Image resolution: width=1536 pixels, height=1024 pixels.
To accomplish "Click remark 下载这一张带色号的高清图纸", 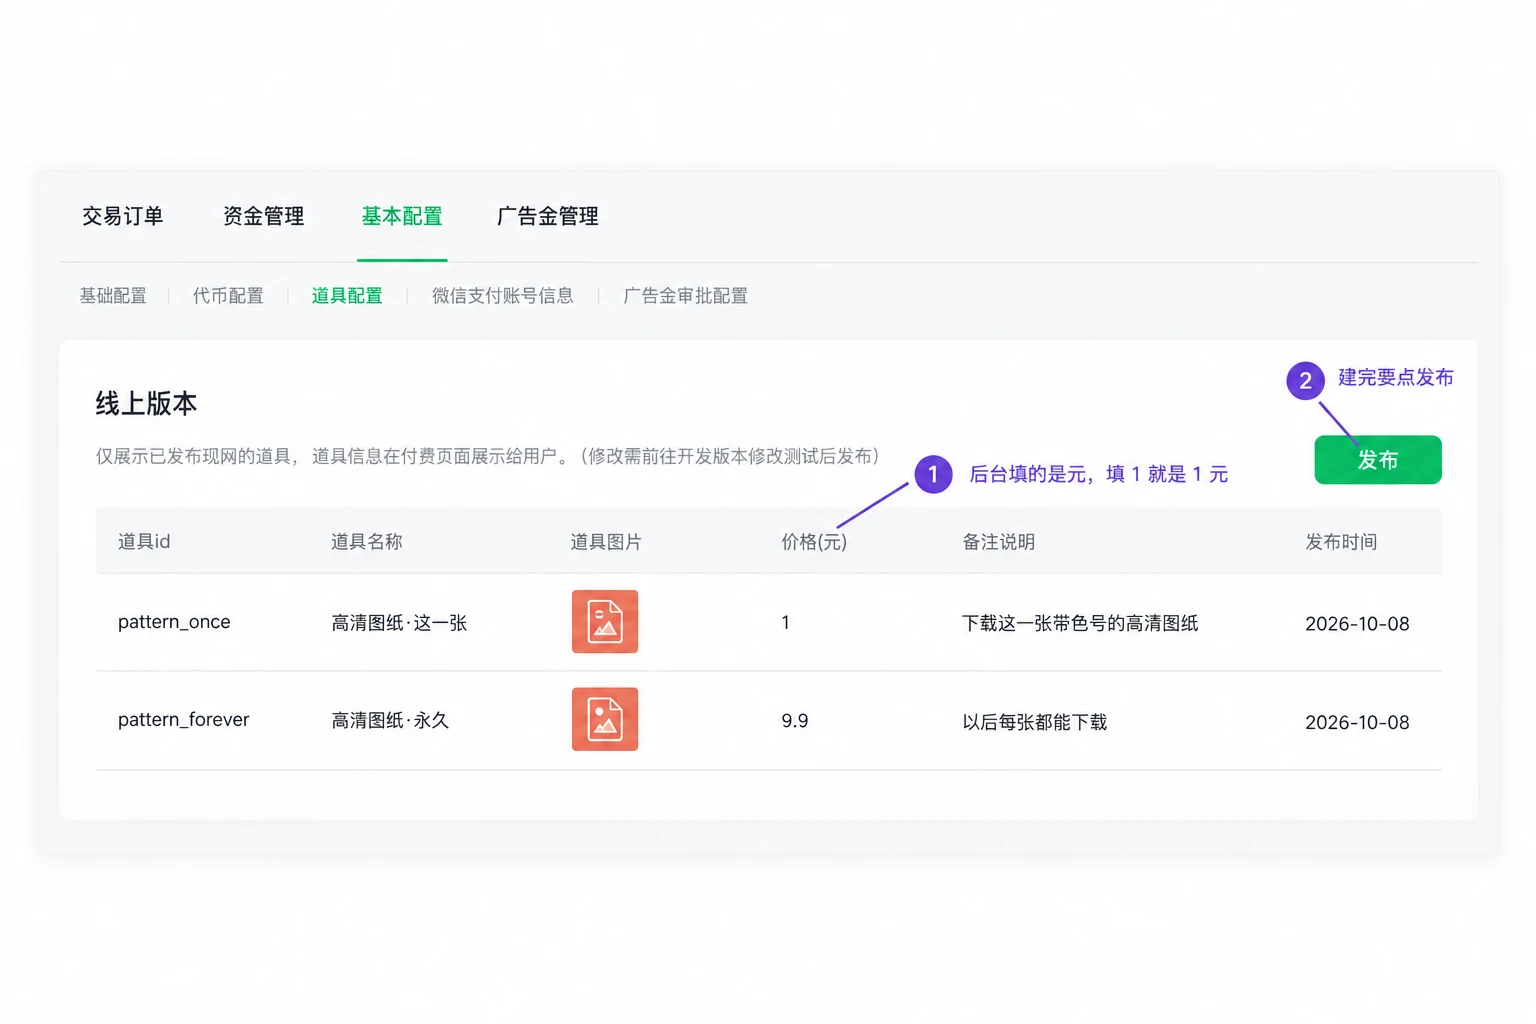I will pyautogui.click(x=1080, y=623).
